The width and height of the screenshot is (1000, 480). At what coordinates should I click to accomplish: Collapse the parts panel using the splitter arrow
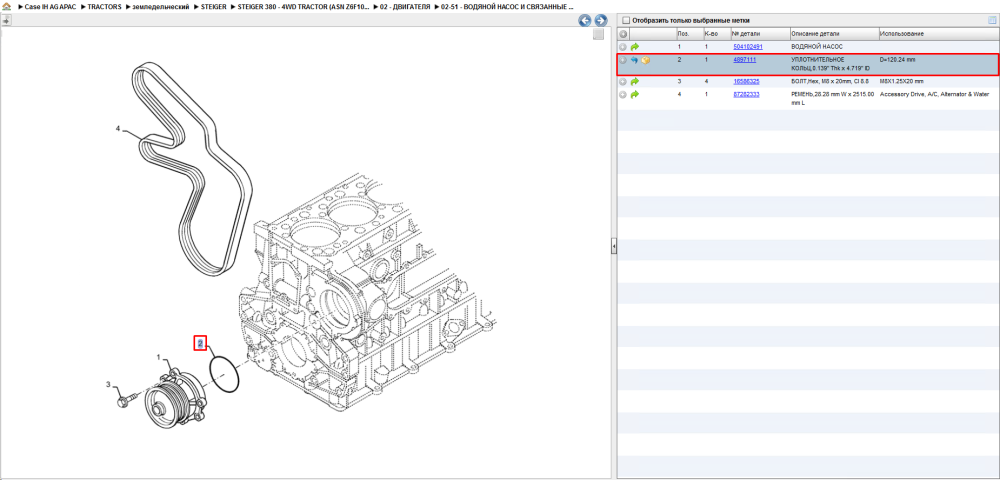[613, 246]
